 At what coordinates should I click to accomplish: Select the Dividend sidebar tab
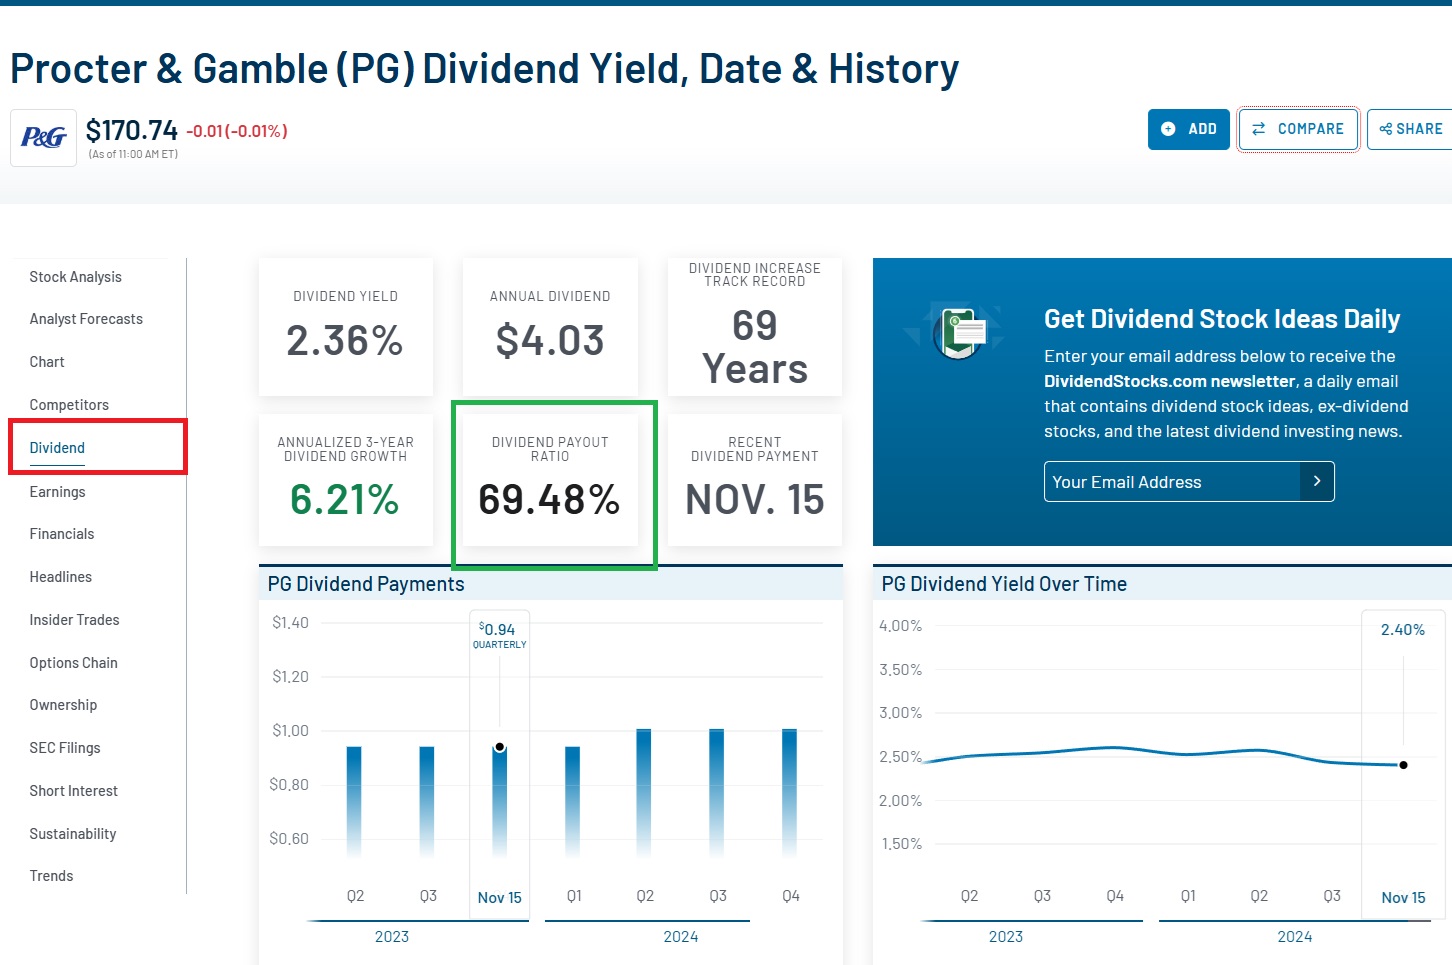pyautogui.click(x=57, y=448)
